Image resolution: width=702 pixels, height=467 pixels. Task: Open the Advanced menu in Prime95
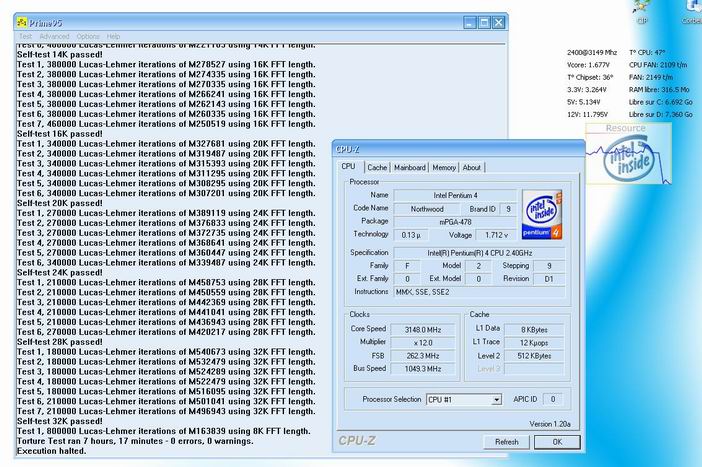point(54,36)
